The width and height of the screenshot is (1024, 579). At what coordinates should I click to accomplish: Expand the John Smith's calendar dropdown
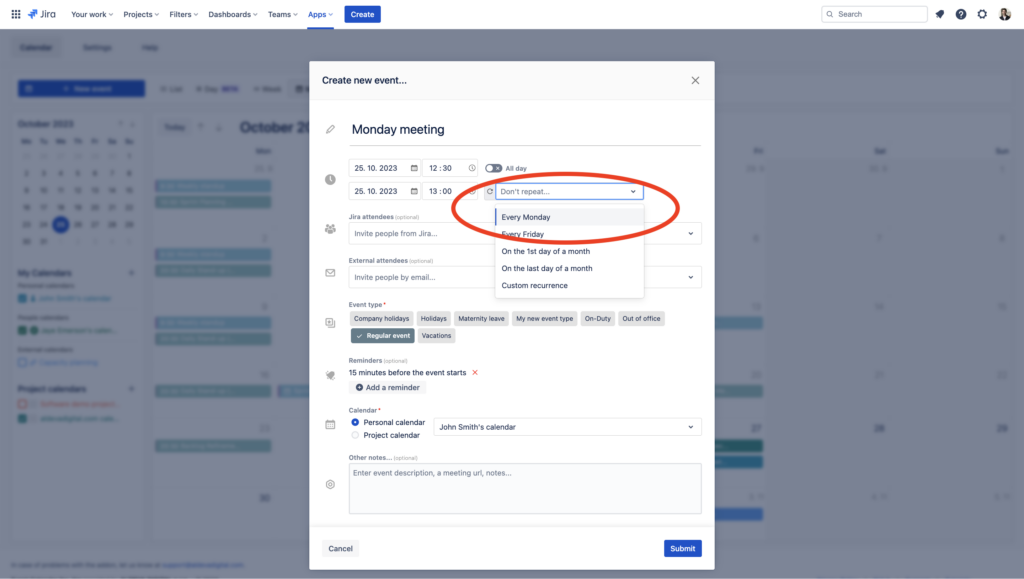(x=568, y=427)
